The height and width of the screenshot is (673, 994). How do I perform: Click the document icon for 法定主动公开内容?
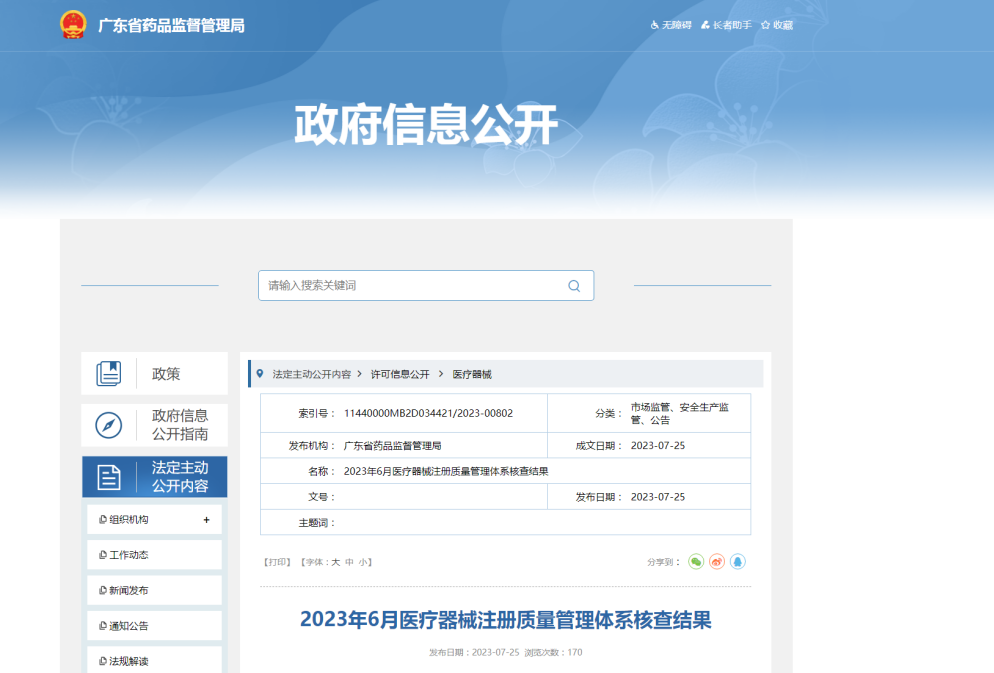(108, 477)
